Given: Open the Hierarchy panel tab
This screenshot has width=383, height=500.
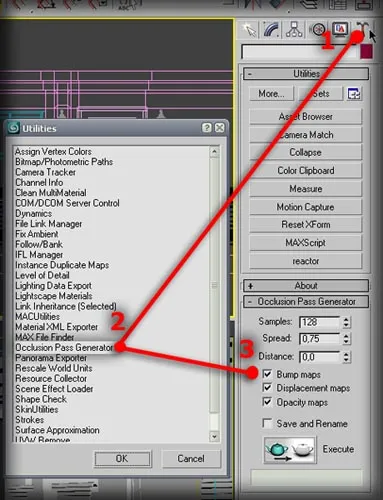Looking at the screenshot, I should pyautogui.click(x=294, y=30).
